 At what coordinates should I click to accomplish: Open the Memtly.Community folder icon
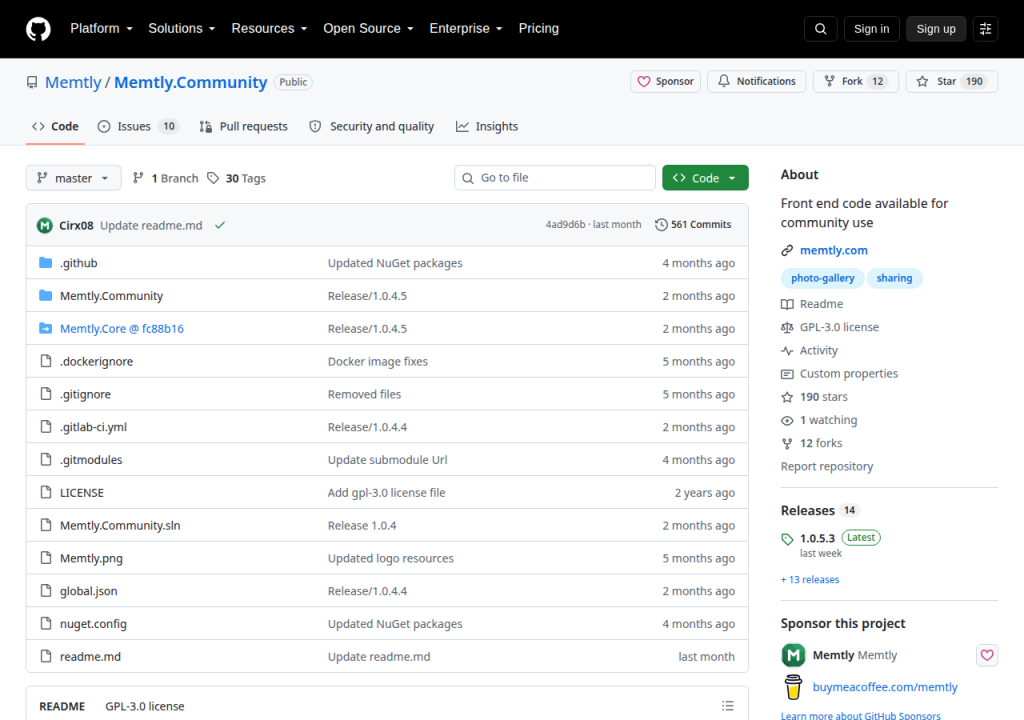(45, 295)
